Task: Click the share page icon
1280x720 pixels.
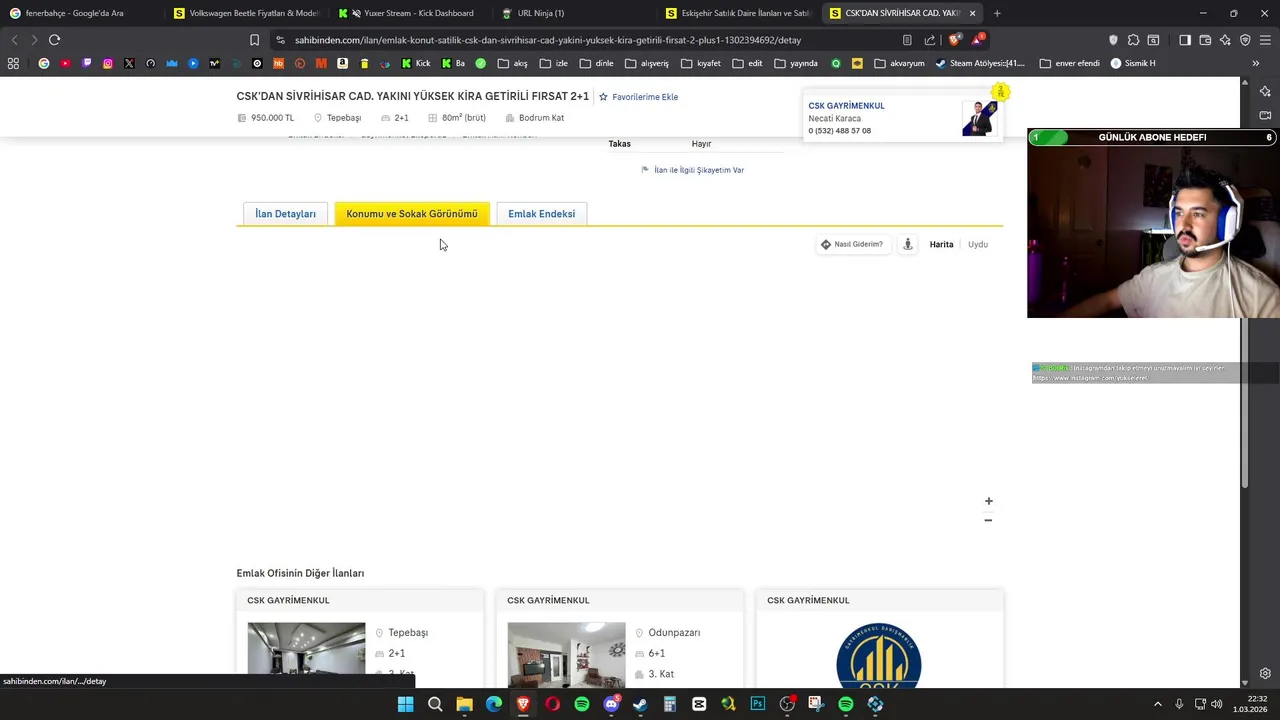Action: pos(930,40)
